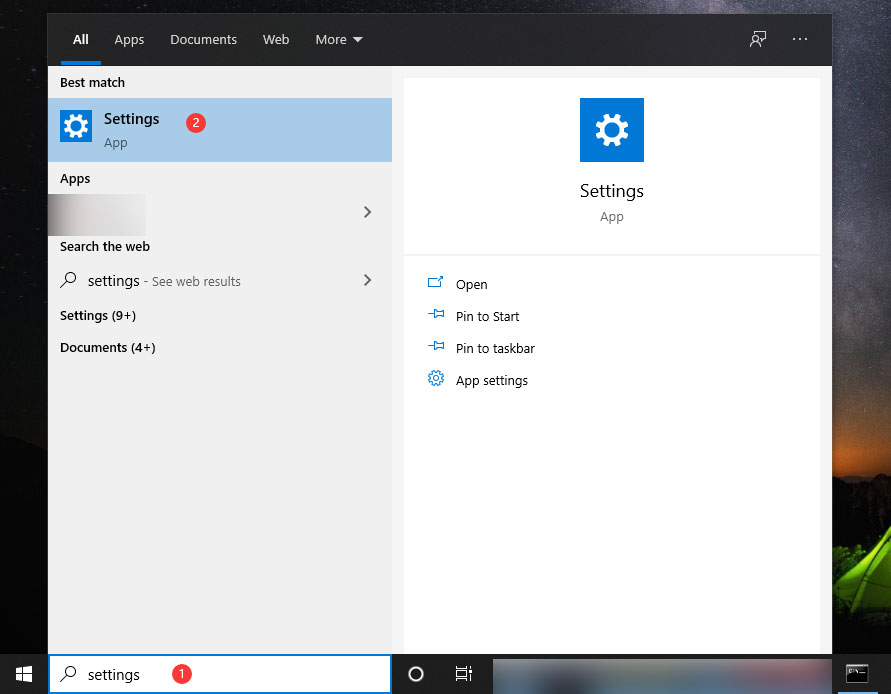
Task: Click the magnifier icon beside web result settings
Action: 68,280
